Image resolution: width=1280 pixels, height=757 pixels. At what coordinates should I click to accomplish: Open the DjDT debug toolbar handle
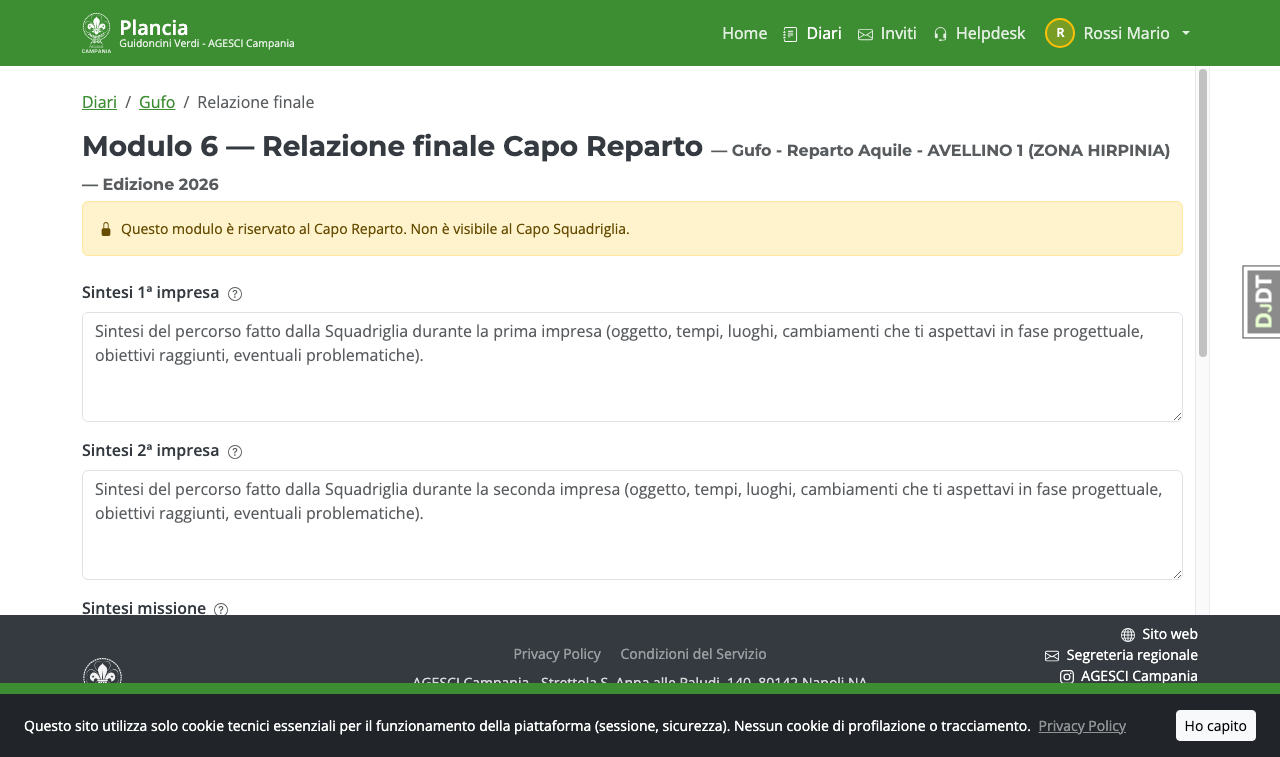coord(1262,302)
